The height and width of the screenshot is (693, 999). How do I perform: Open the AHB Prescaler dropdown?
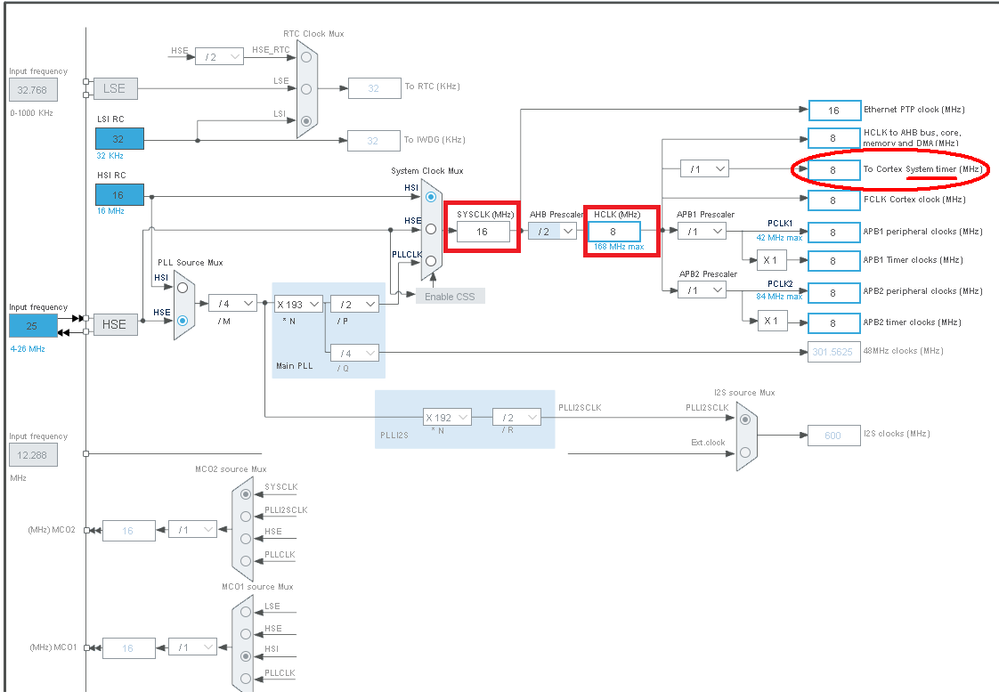(x=552, y=231)
